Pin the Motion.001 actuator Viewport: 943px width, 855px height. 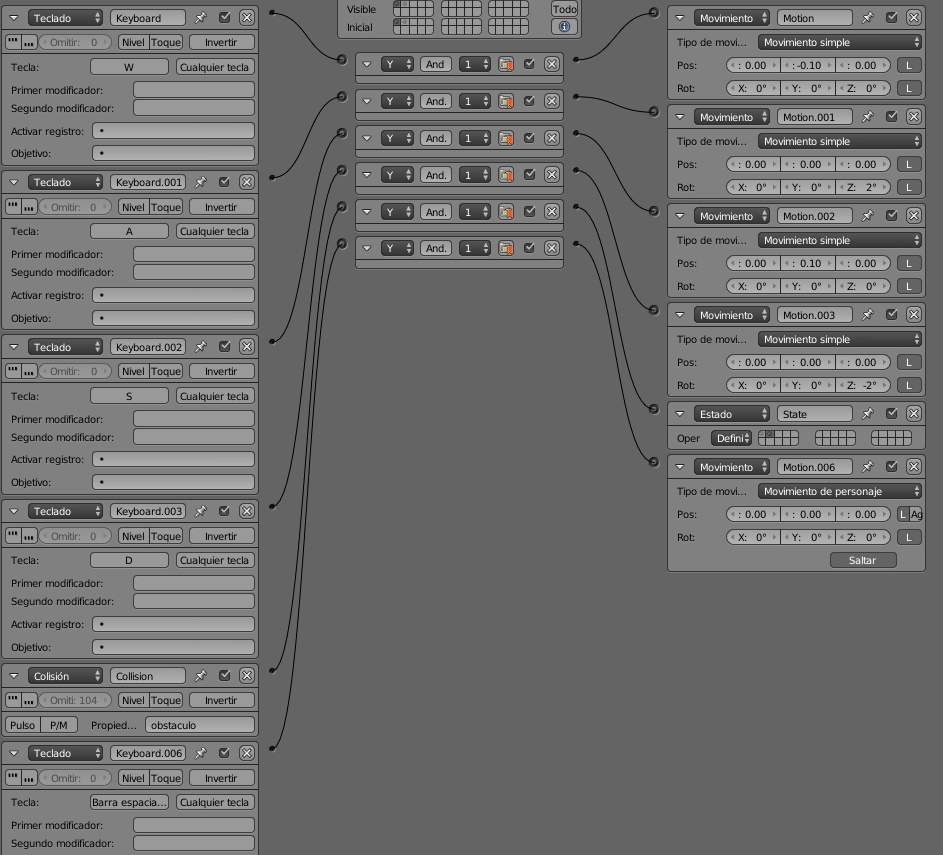(x=868, y=117)
